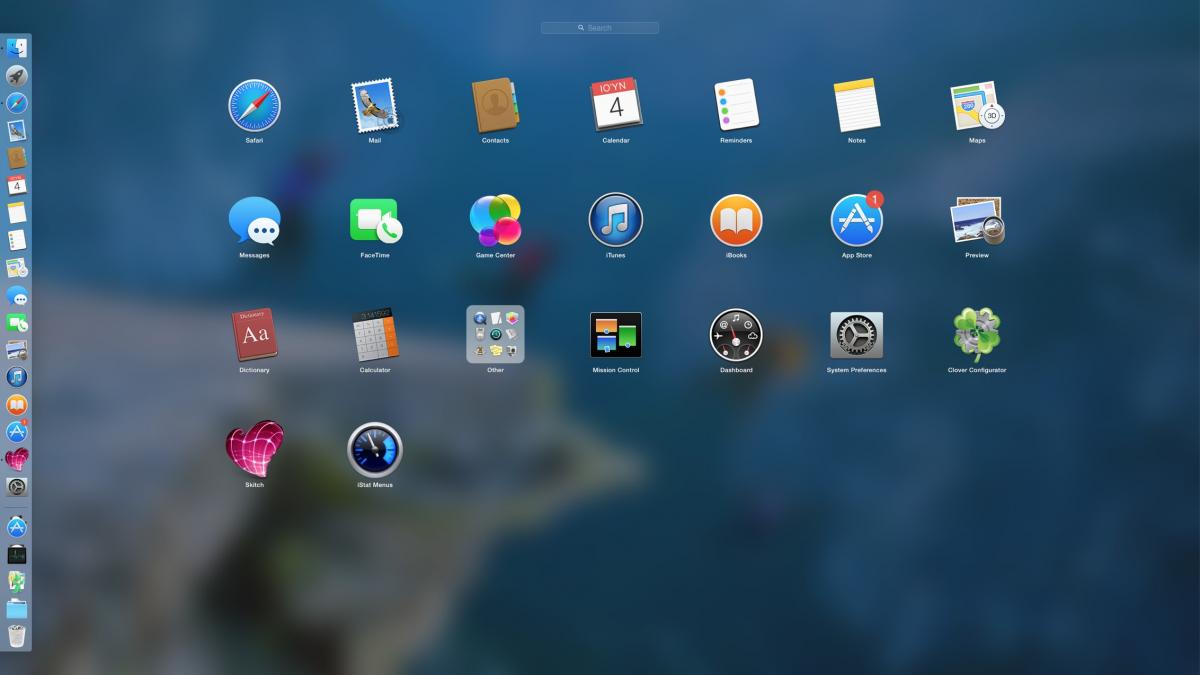Launch iTunes from the Launchpad grid
1200x675 pixels.
pos(616,220)
